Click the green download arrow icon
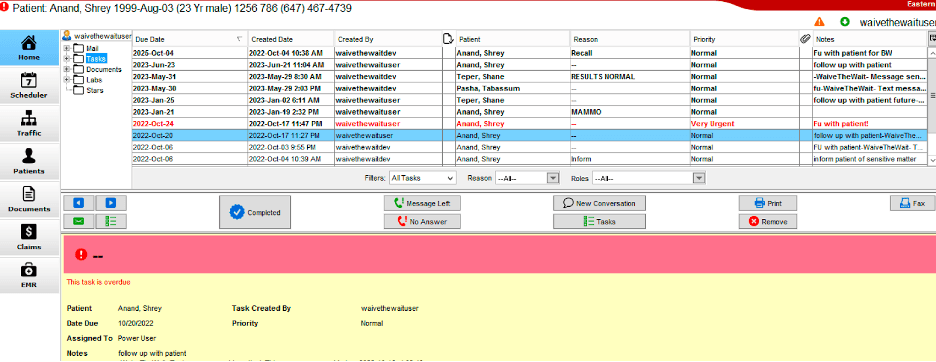 pyautogui.click(x=845, y=22)
